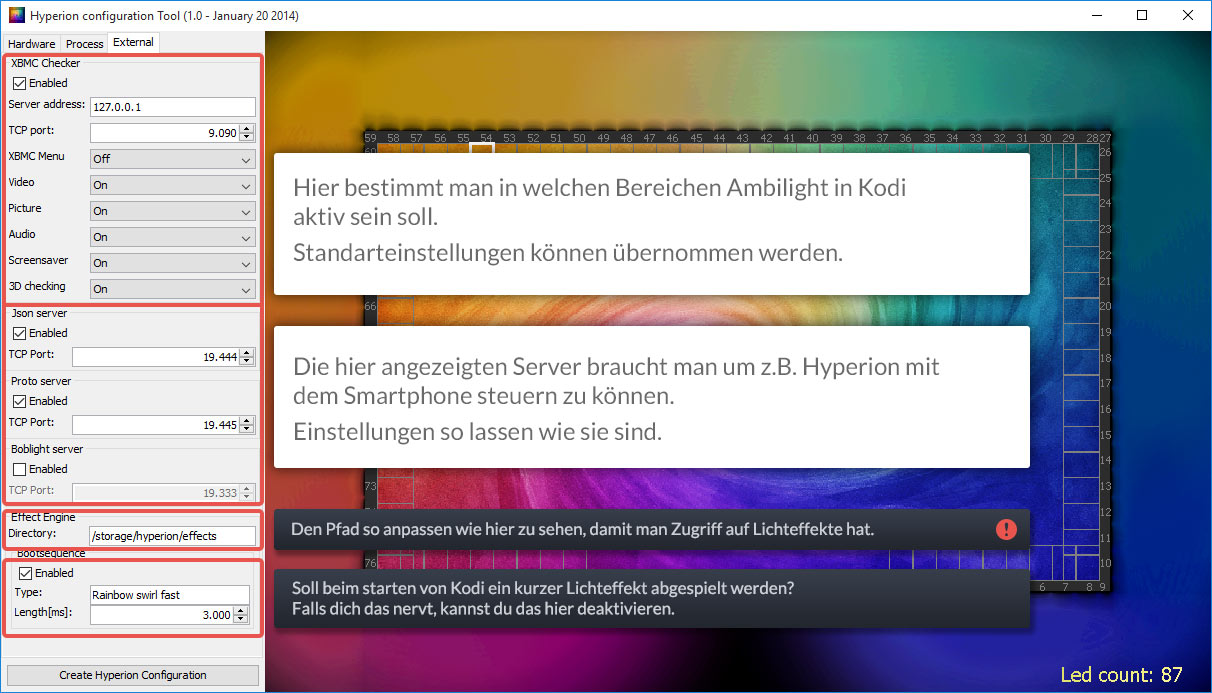Open the Process tab
Viewport: 1212px width, 693px height.
(x=85, y=44)
